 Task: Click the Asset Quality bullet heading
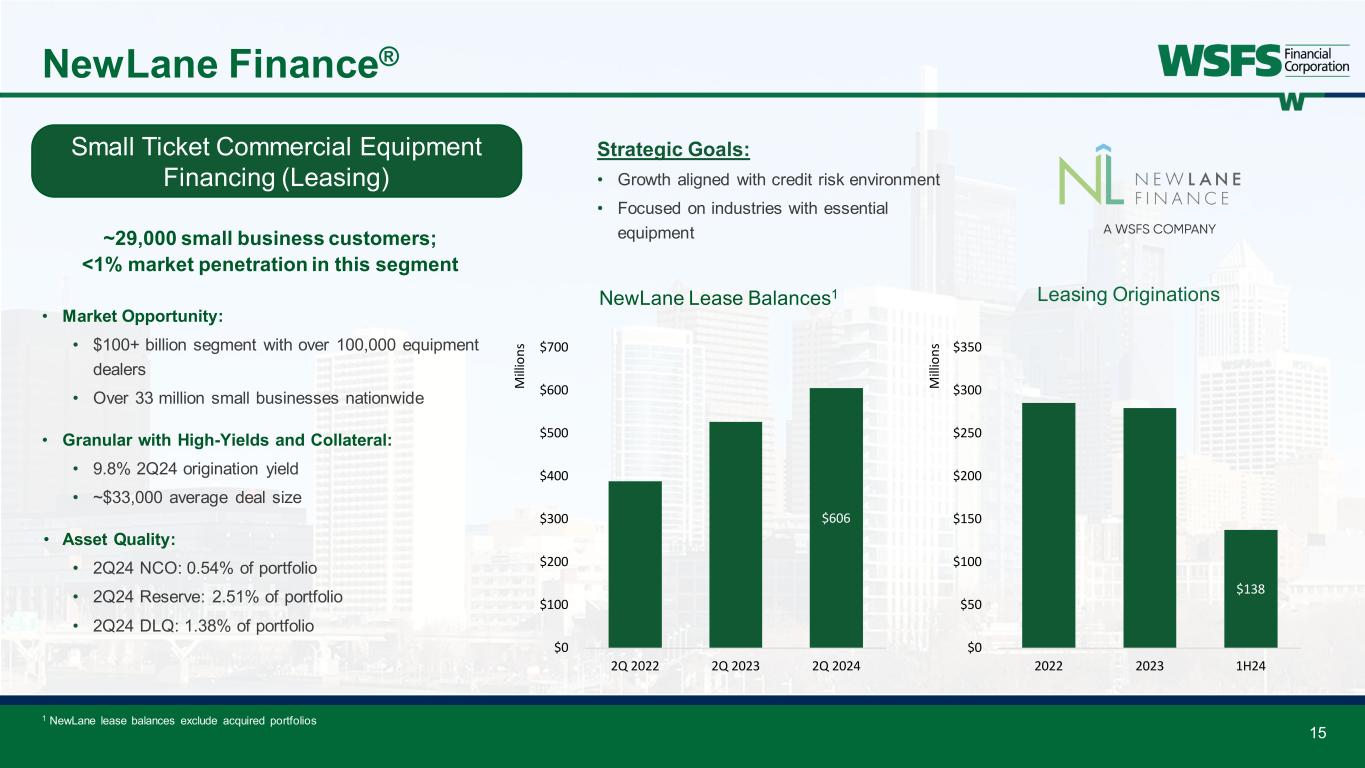118,539
